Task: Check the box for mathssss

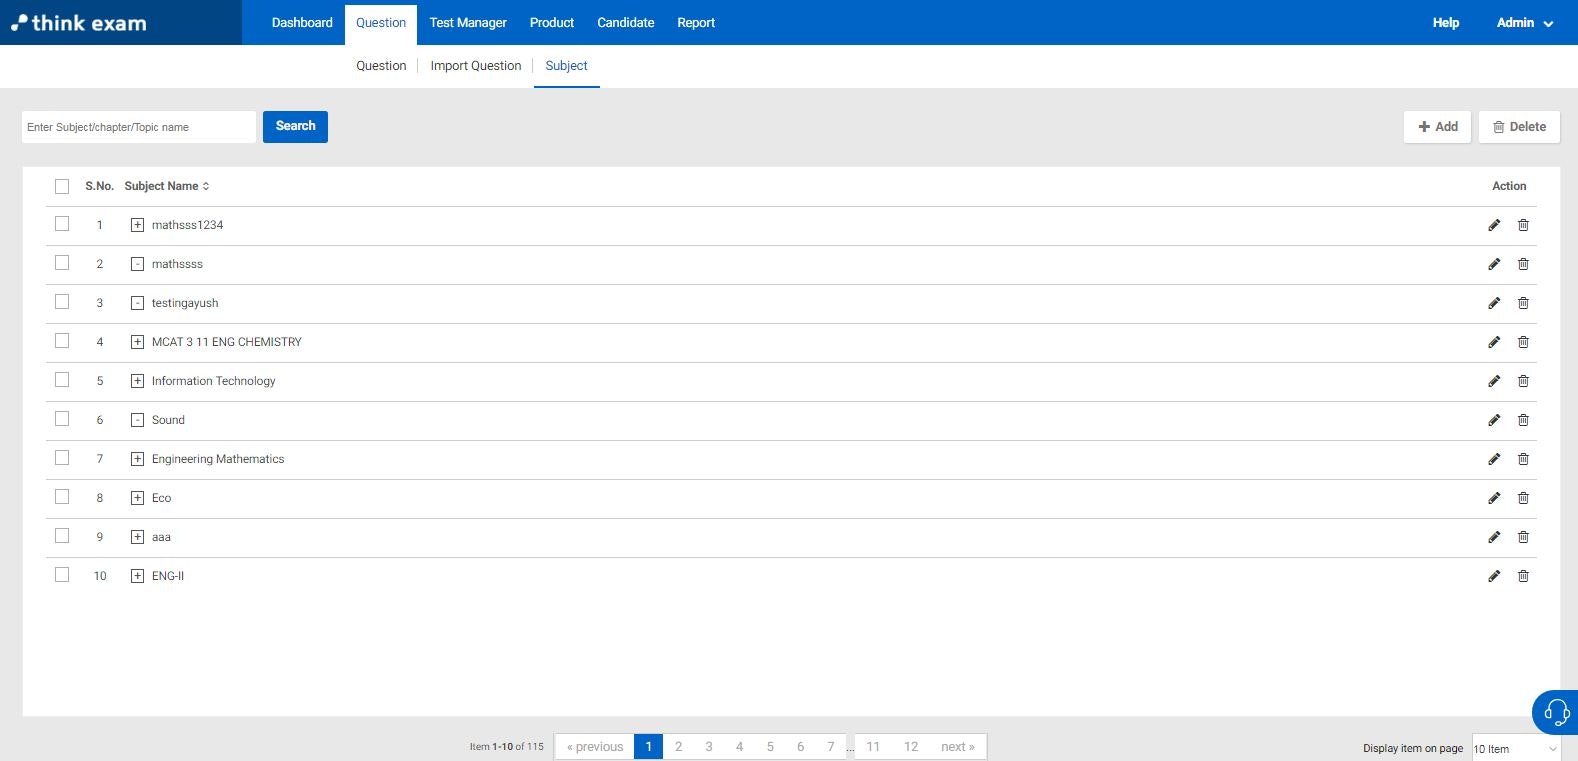Action: pos(62,263)
